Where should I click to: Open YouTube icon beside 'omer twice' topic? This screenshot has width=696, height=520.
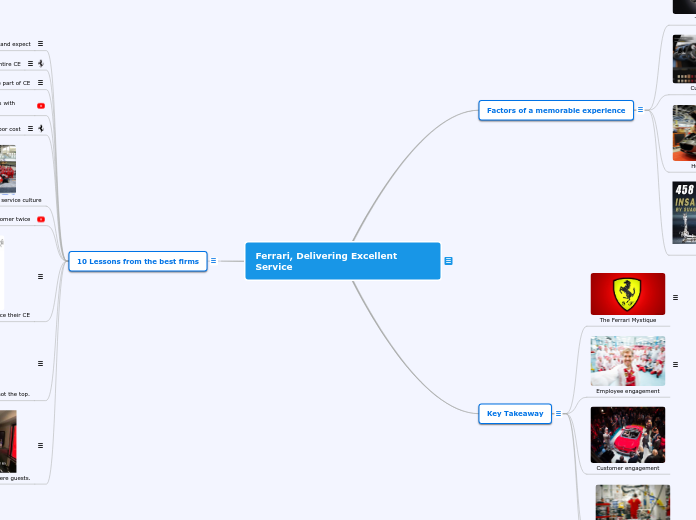(41, 219)
